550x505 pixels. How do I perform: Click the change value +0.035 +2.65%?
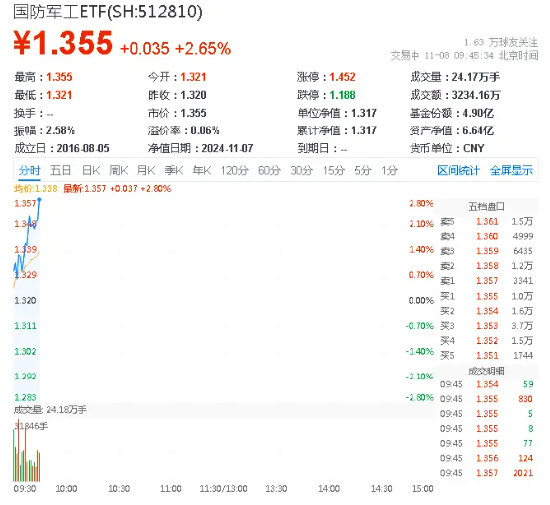[x=175, y=48]
